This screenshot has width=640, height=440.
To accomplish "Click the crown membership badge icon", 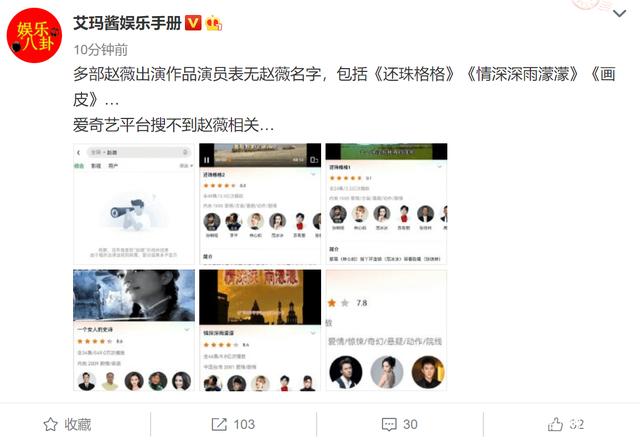I will coord(213,23).
